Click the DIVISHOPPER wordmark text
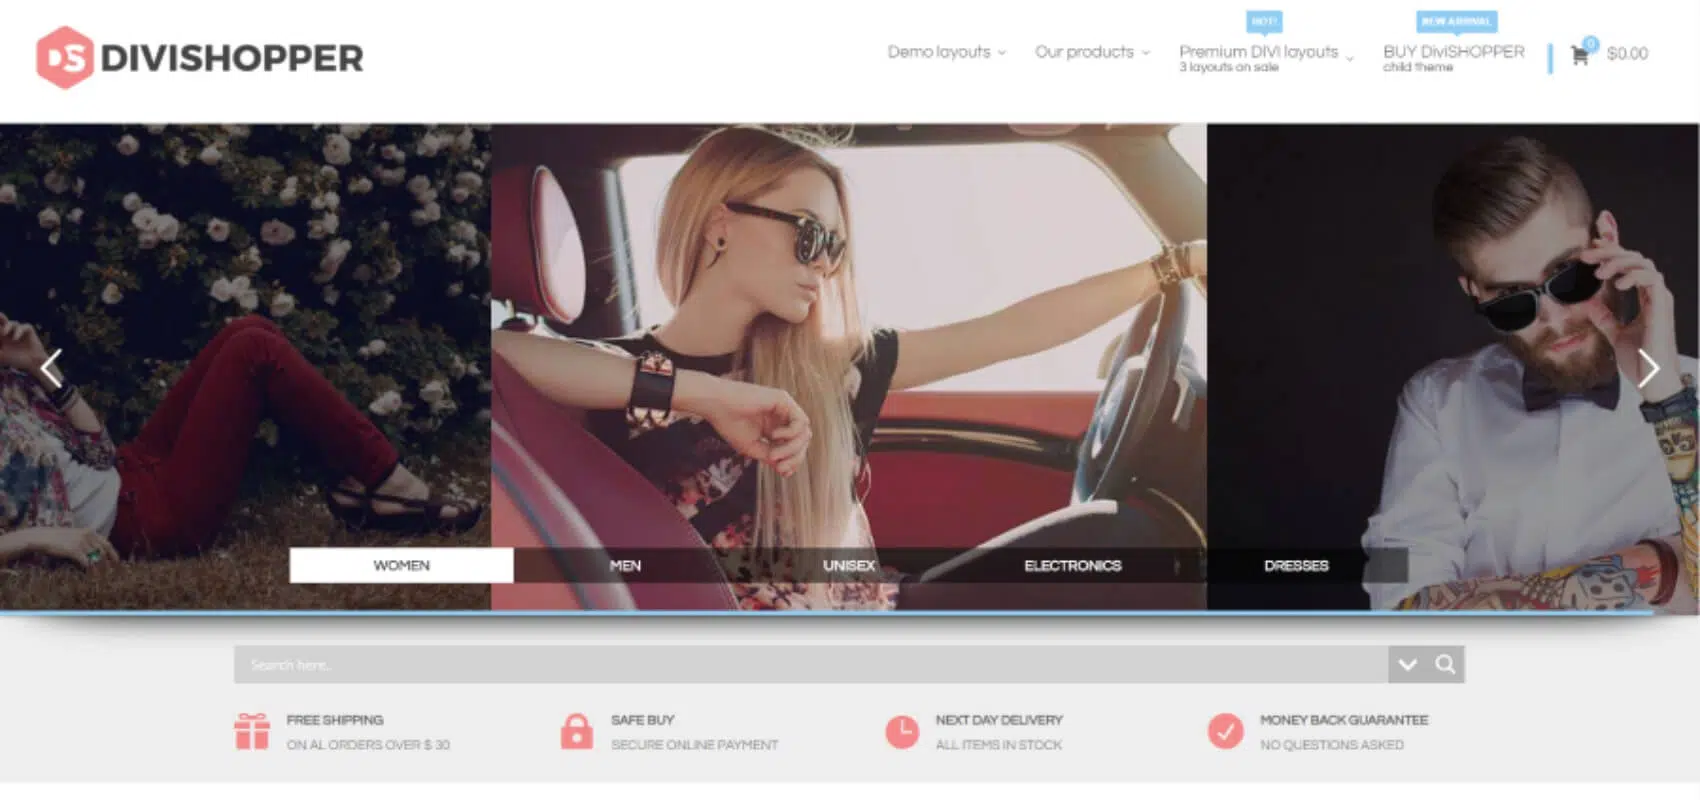Viewport: 1700px width, 800px height. (232, 58)
